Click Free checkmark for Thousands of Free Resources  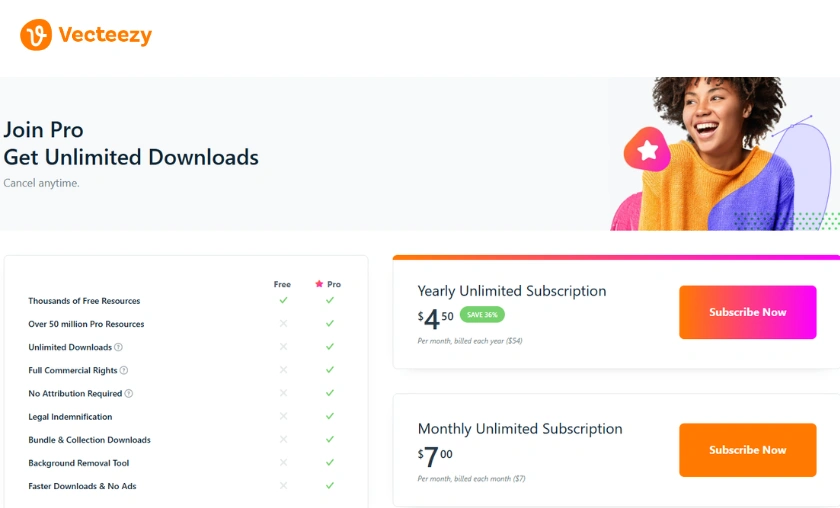point(283,300)
